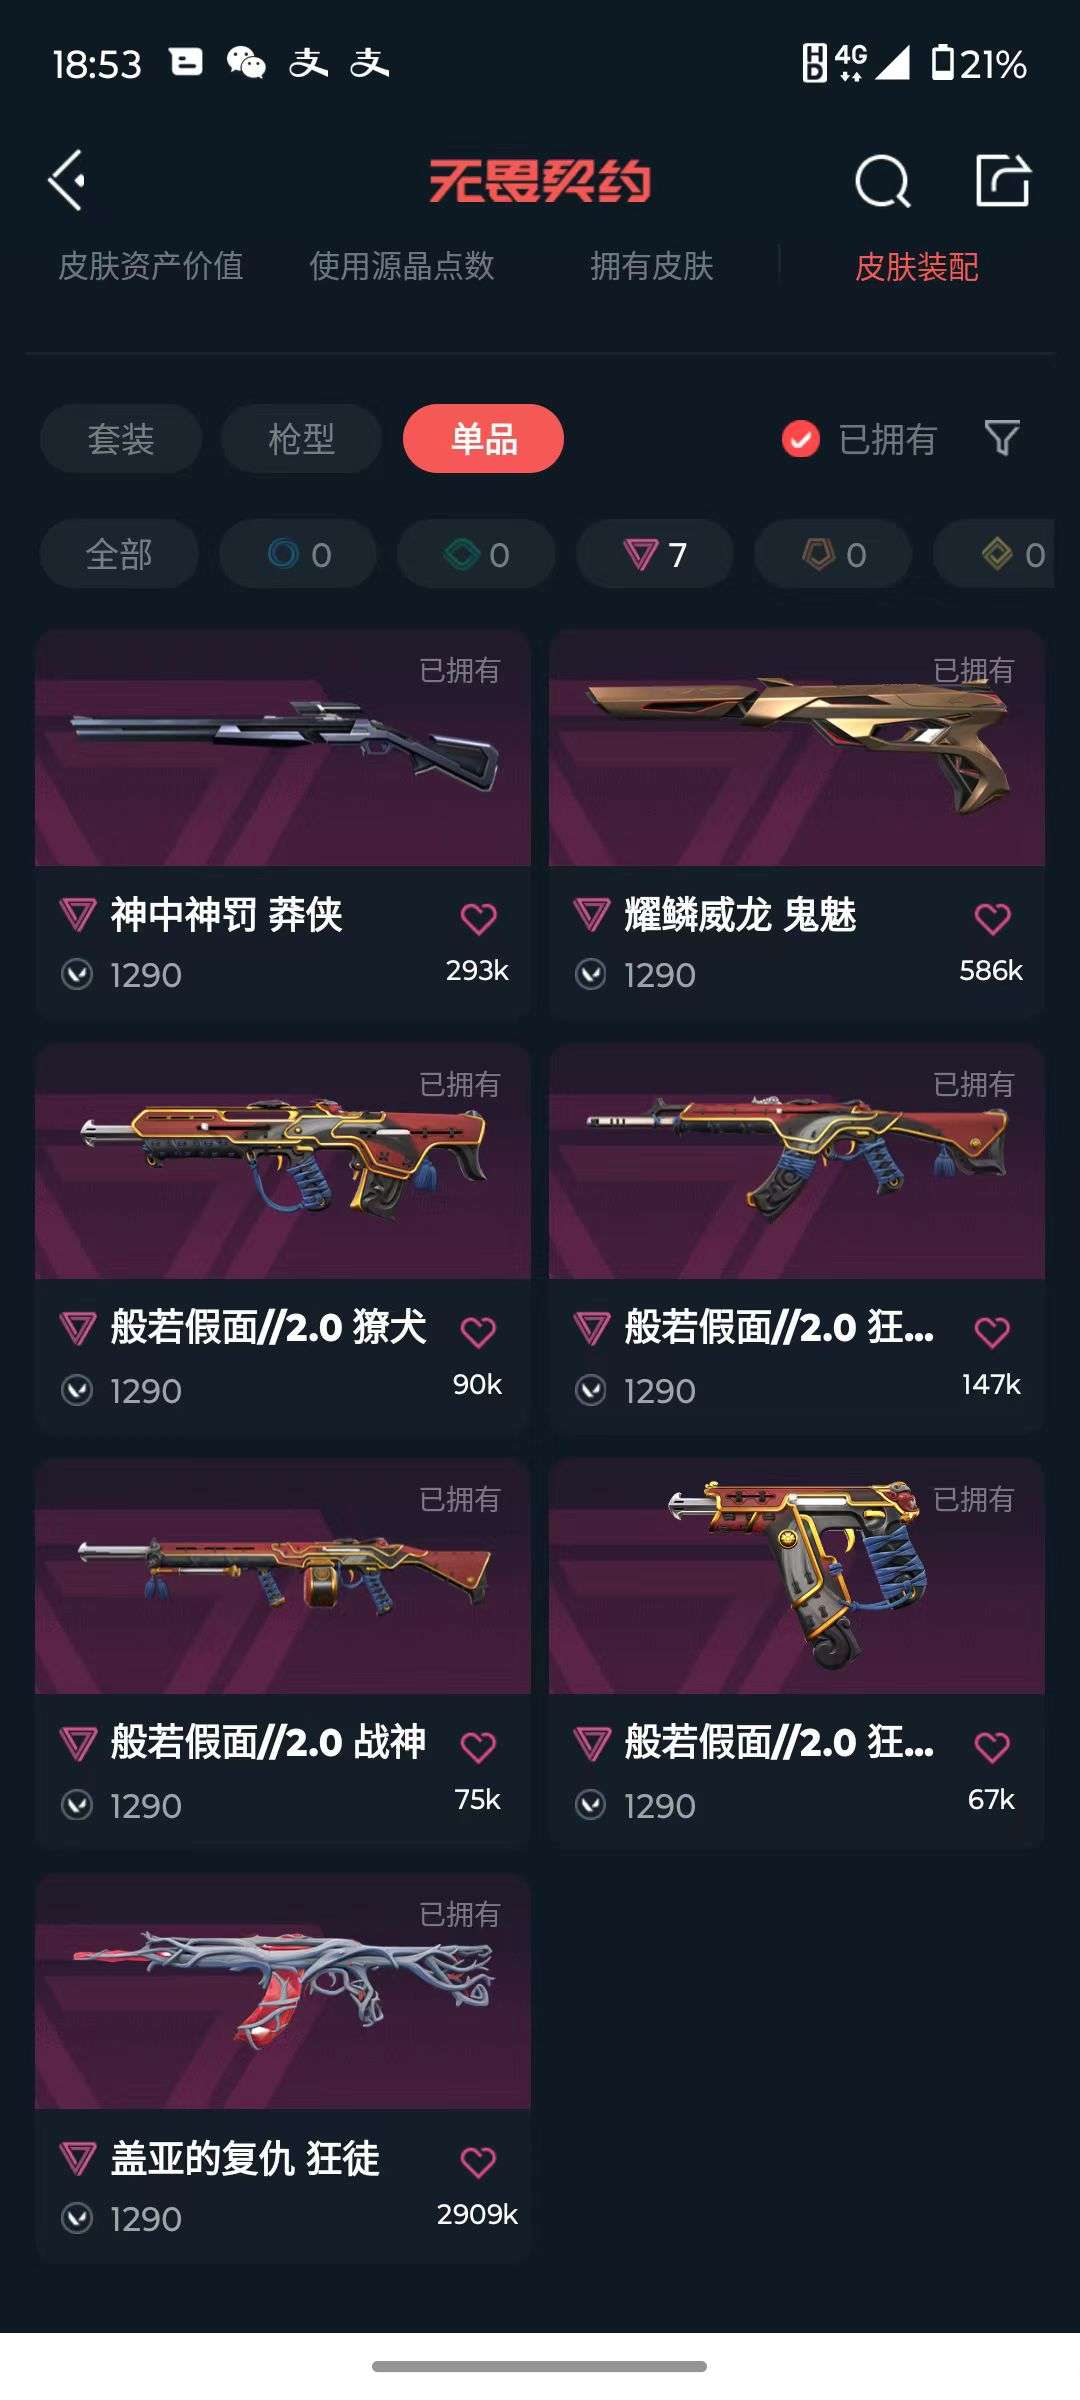The height and width of the screenshot is (2400, 1080).
Task: Favorite 耀鳞威龙 鬼魅 with heart icon
Action: [992, 918]
